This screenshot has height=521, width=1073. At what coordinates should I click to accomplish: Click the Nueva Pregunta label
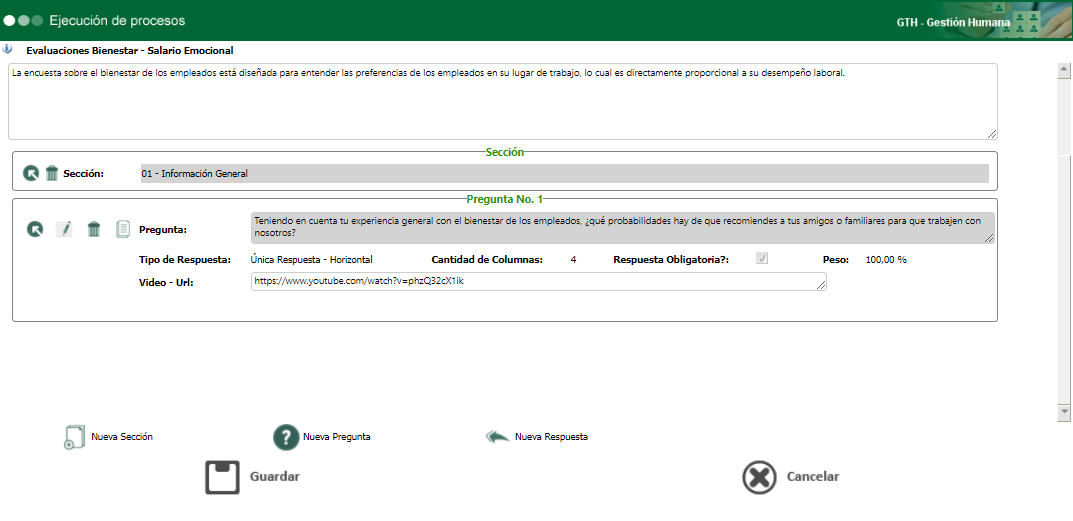point(337,437)
